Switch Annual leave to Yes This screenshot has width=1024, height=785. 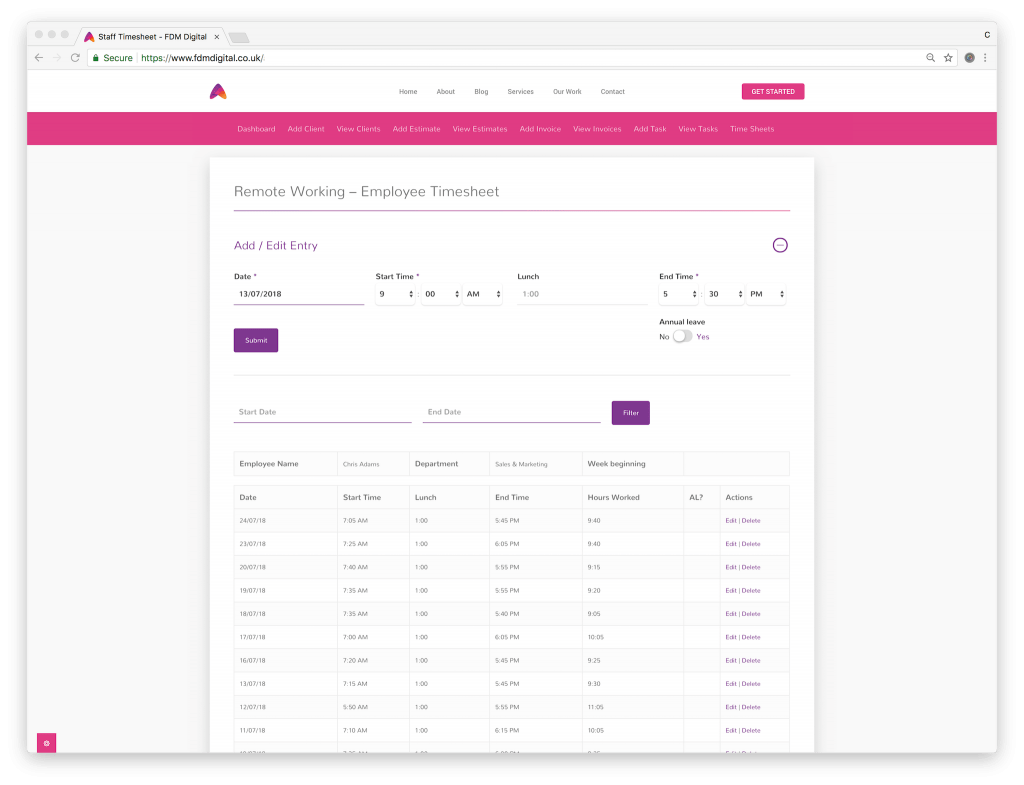684,336
